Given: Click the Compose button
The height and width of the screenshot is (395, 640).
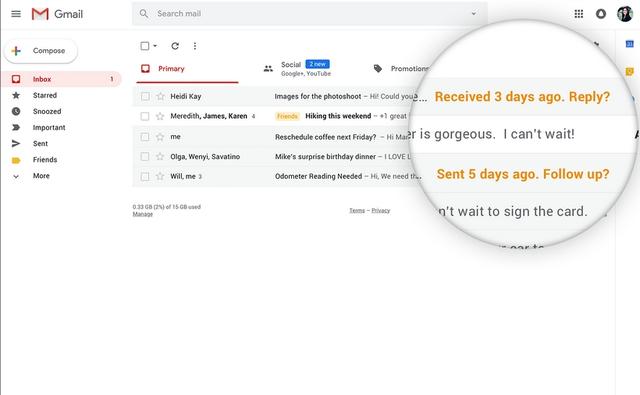Looking at the screenshot, I should point(40,51).
